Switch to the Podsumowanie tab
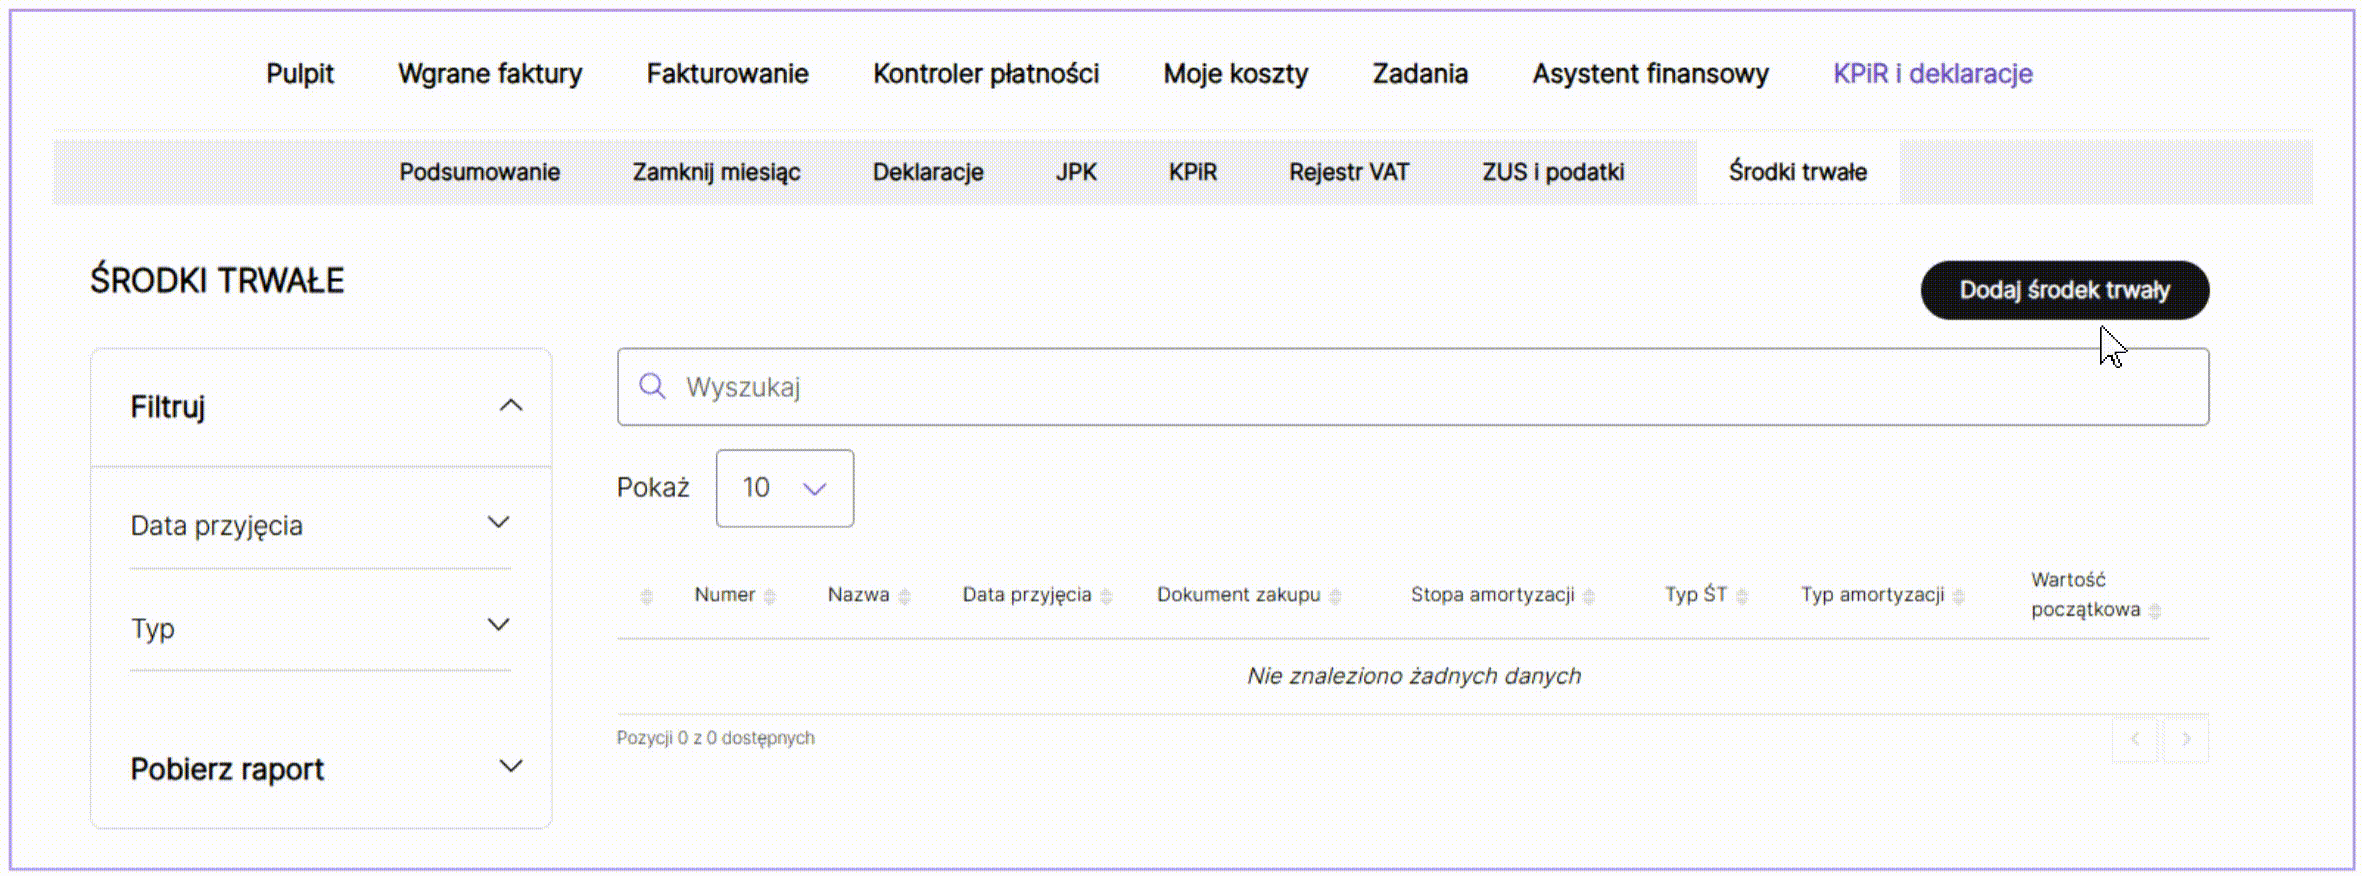The height and width of the screenshot is (876, 2362). pyautogui.click(x=480, y=172)
